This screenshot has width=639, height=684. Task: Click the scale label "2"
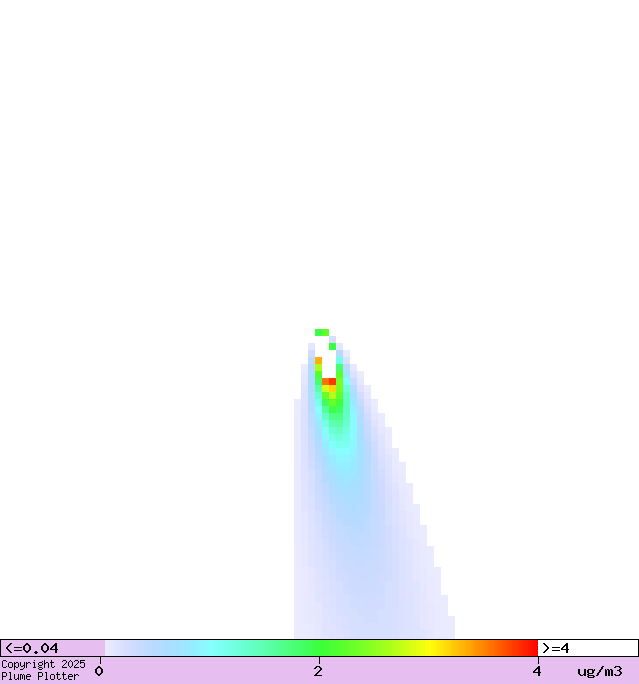click(318, 671)
